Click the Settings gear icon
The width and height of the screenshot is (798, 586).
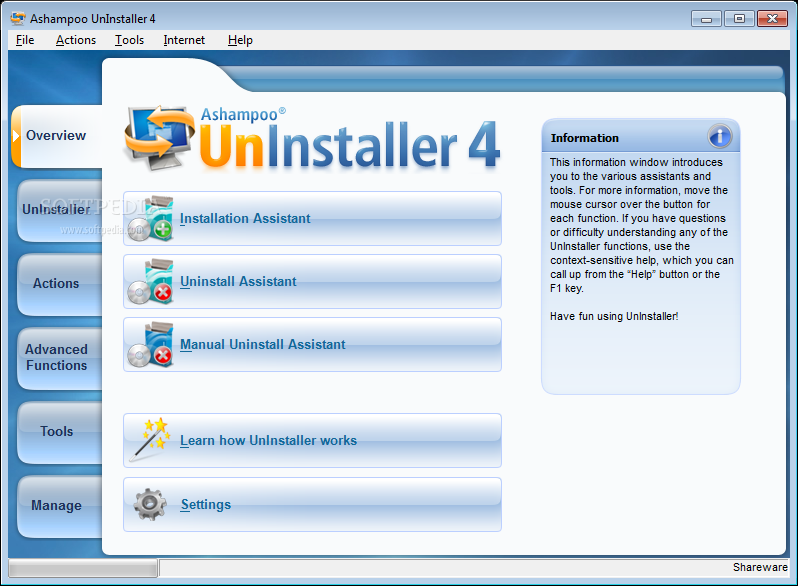point(150,504)
